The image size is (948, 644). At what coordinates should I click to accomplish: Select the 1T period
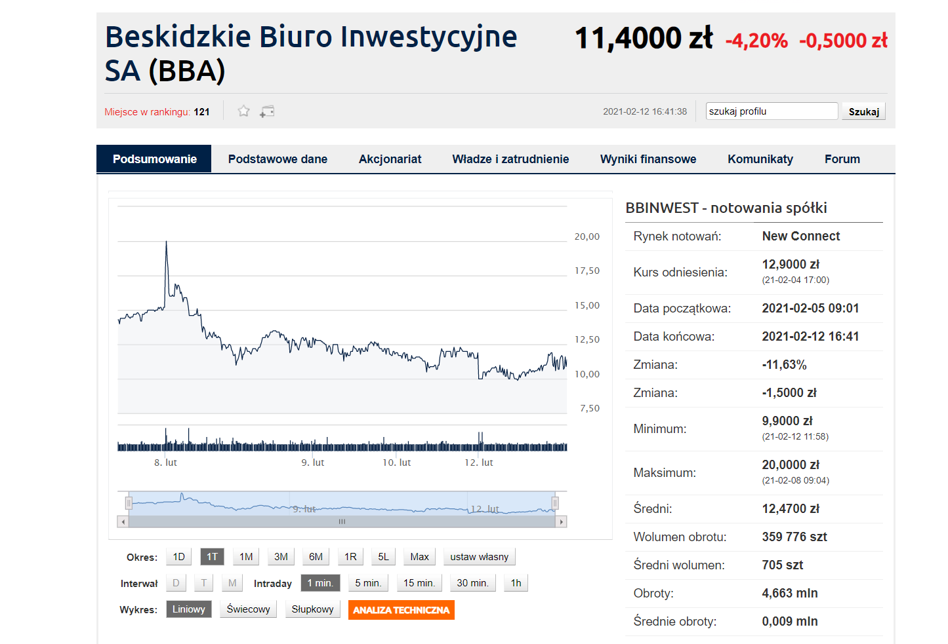coord(212,557)
